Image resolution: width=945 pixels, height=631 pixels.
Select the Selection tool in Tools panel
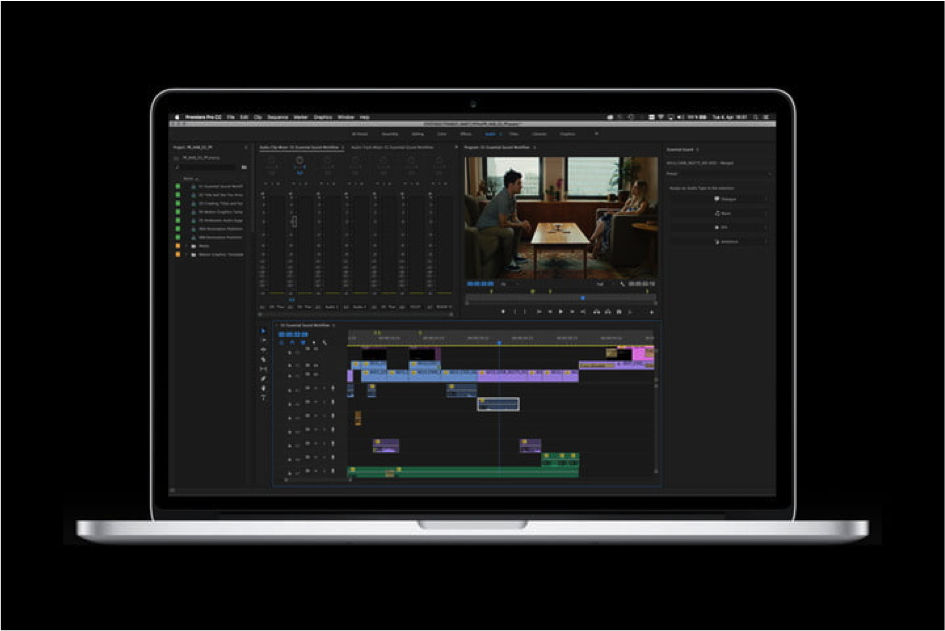click(263, 331)
